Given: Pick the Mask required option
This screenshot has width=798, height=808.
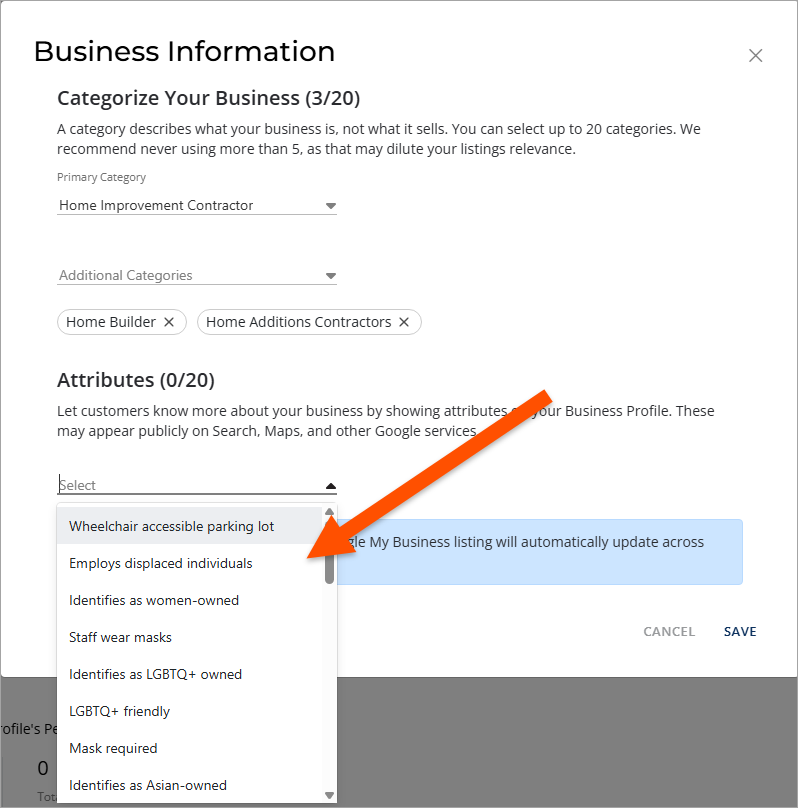Looking at the screenshot, I should (x=113, y=748).
